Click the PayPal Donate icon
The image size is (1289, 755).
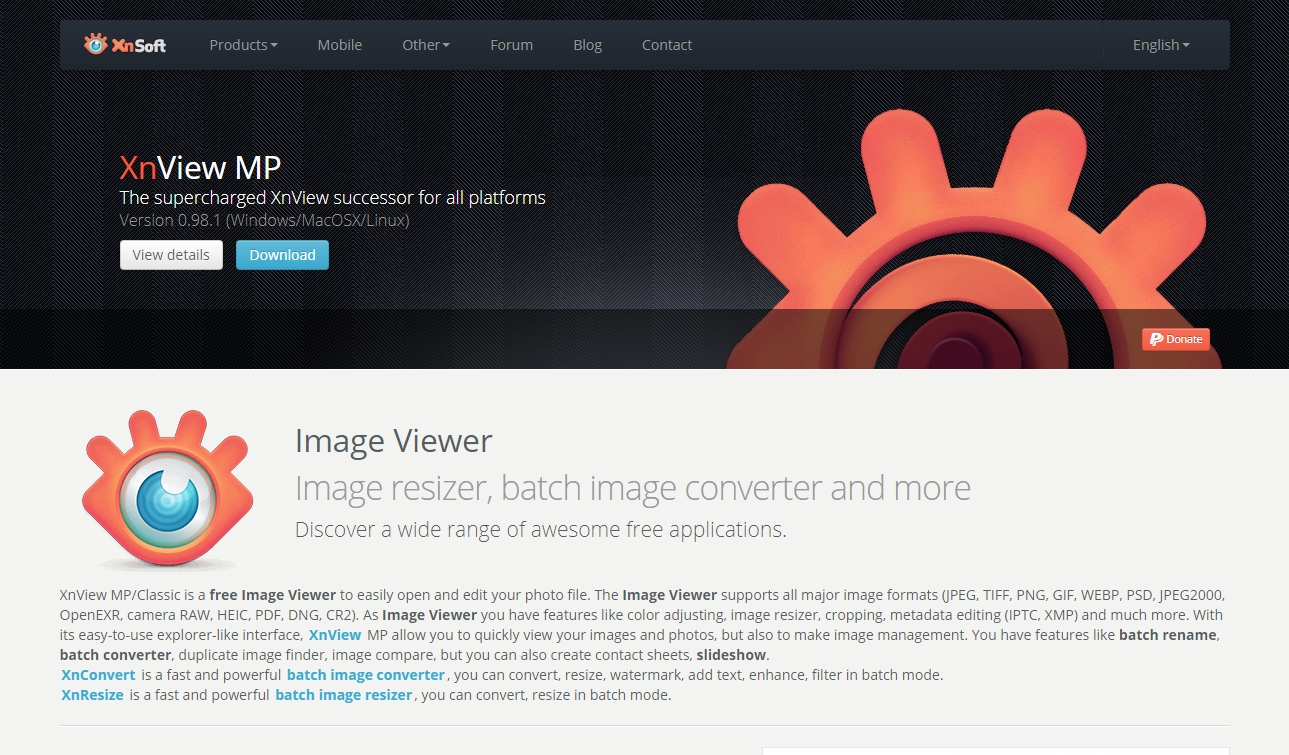(1175, 339)
